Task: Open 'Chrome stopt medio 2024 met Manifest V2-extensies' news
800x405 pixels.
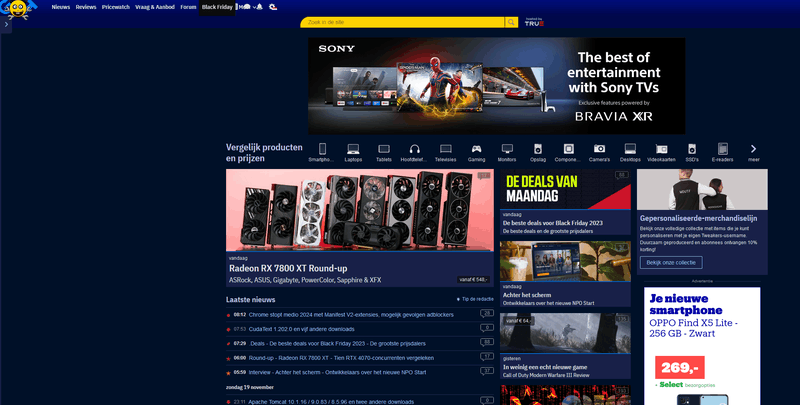Action: point(351,315)
